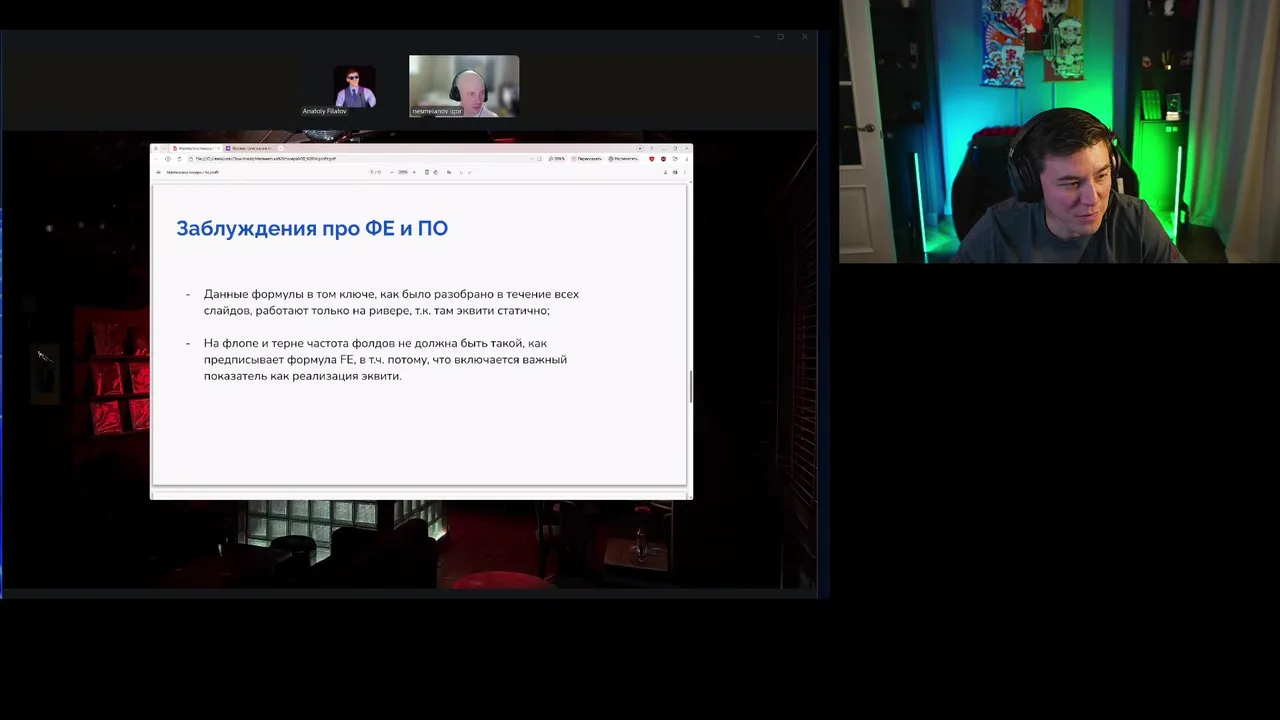
Task: Switch to the second browser tab
Action: (x=250, y=148)
